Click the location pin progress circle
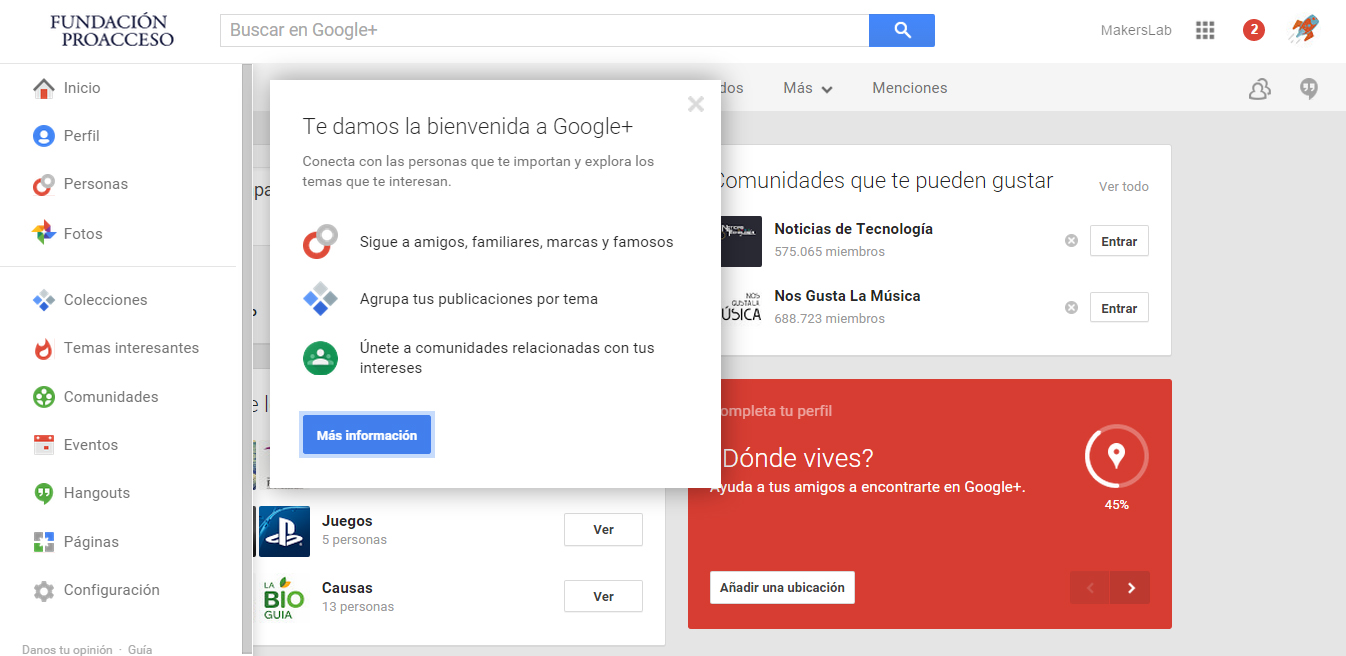The height and width of the screenshot is (656, 1346). click(1116, 457)
